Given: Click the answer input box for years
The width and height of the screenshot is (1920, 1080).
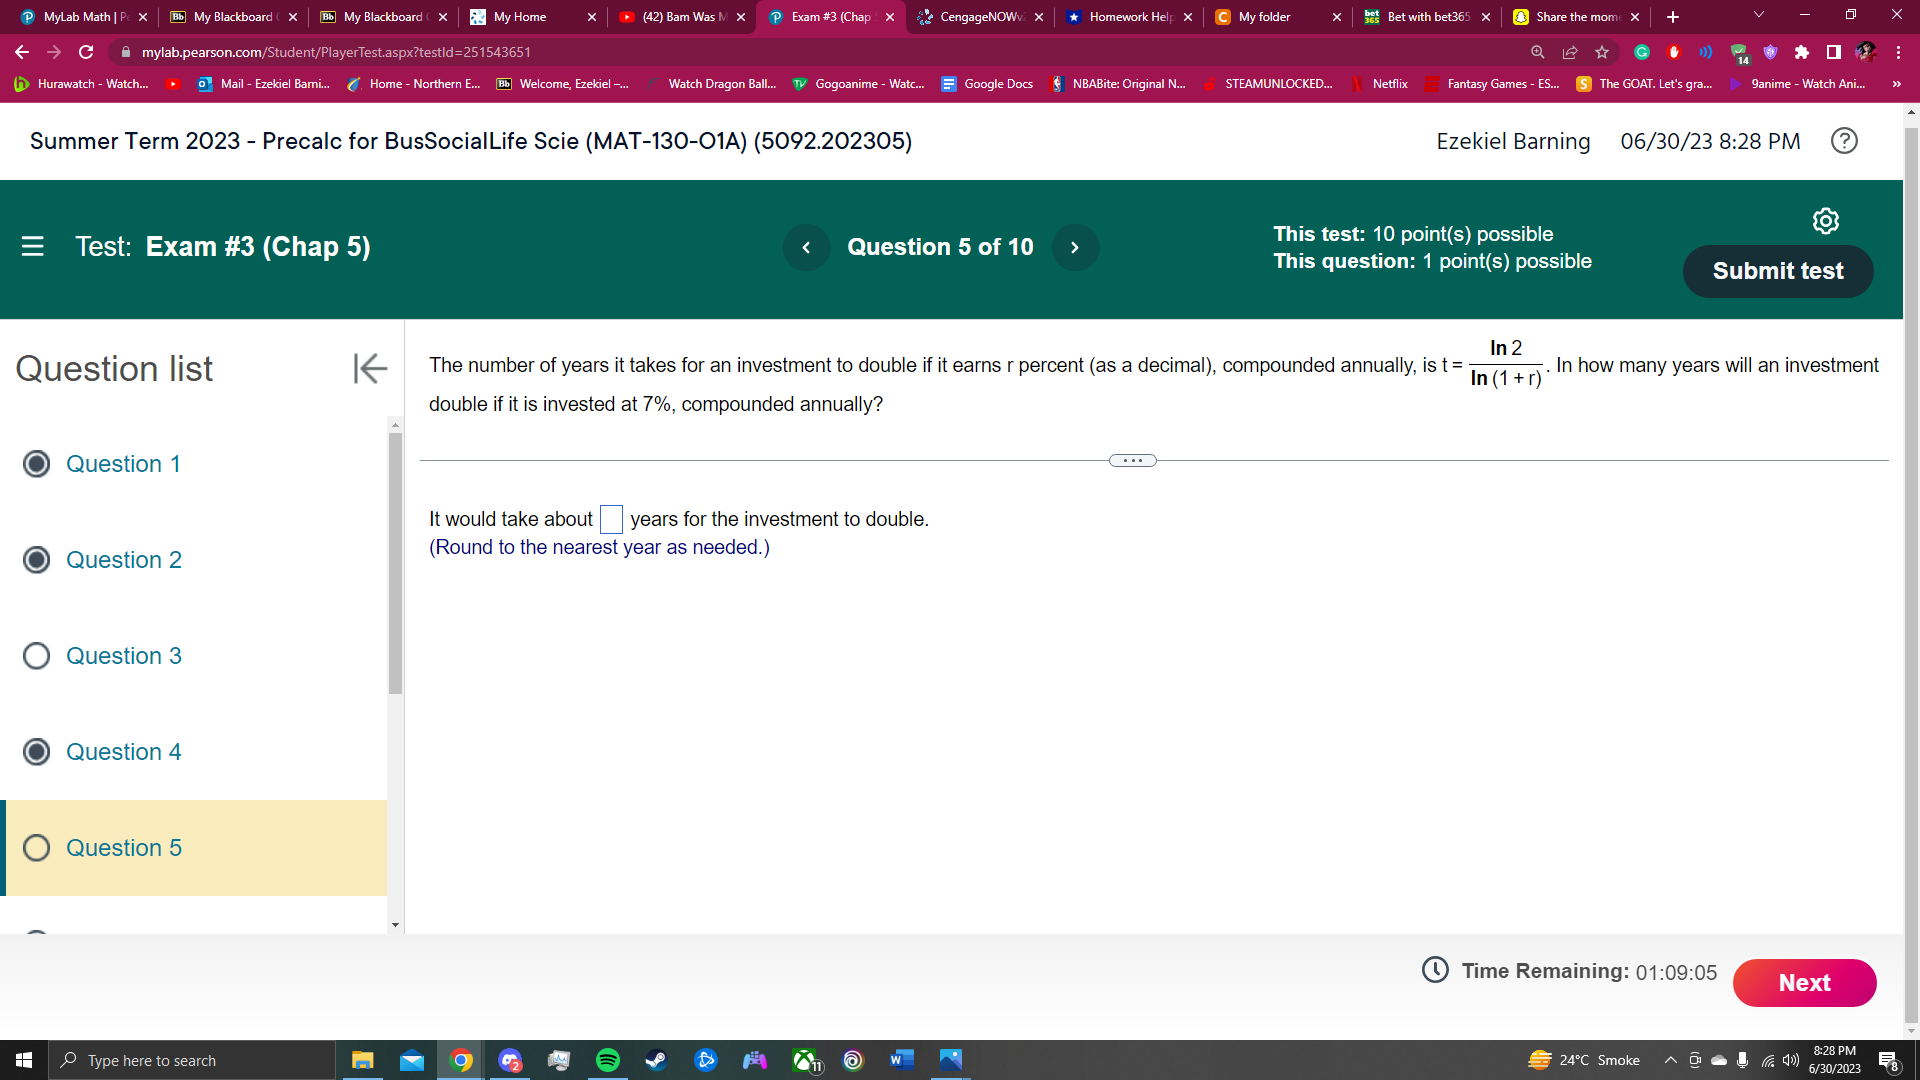Looking at the screenshot, I should click(611, 519).
